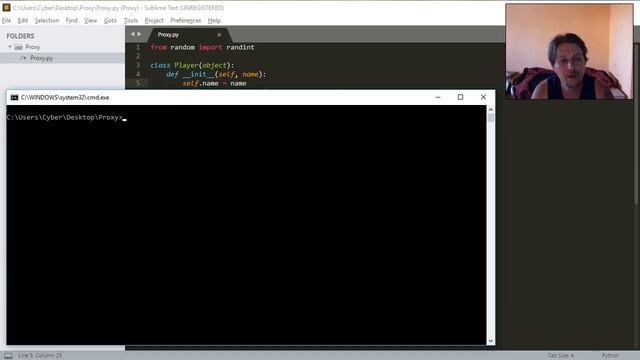This screenshot has height=360, width=640.
Task: Click 'def __init__(self, name):' code line
Action: [216, 74]
